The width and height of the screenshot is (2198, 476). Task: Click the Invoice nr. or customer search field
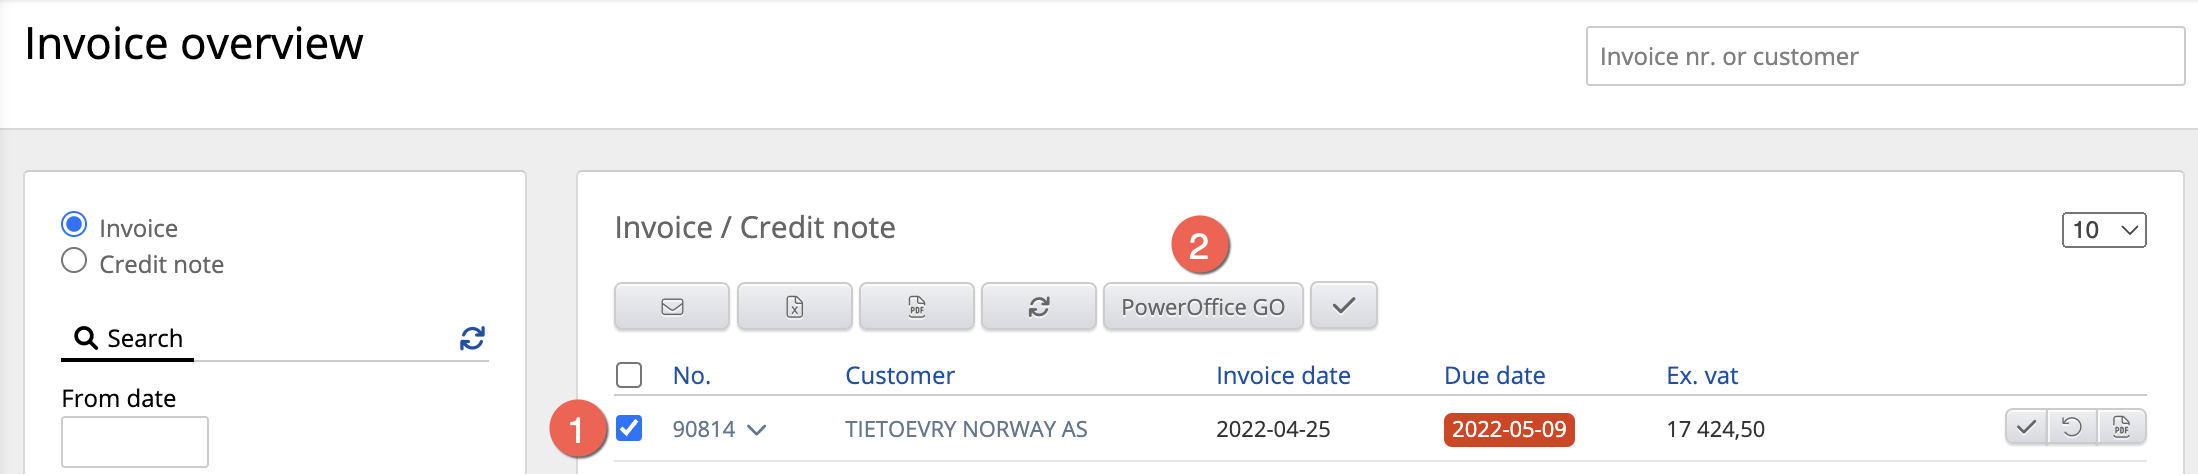coord(1885,56)
